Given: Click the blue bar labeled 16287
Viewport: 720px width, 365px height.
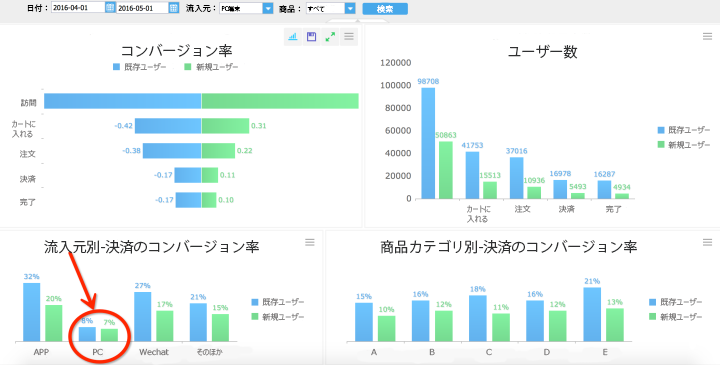Looking at the screenshot, I should coord(604,190).
